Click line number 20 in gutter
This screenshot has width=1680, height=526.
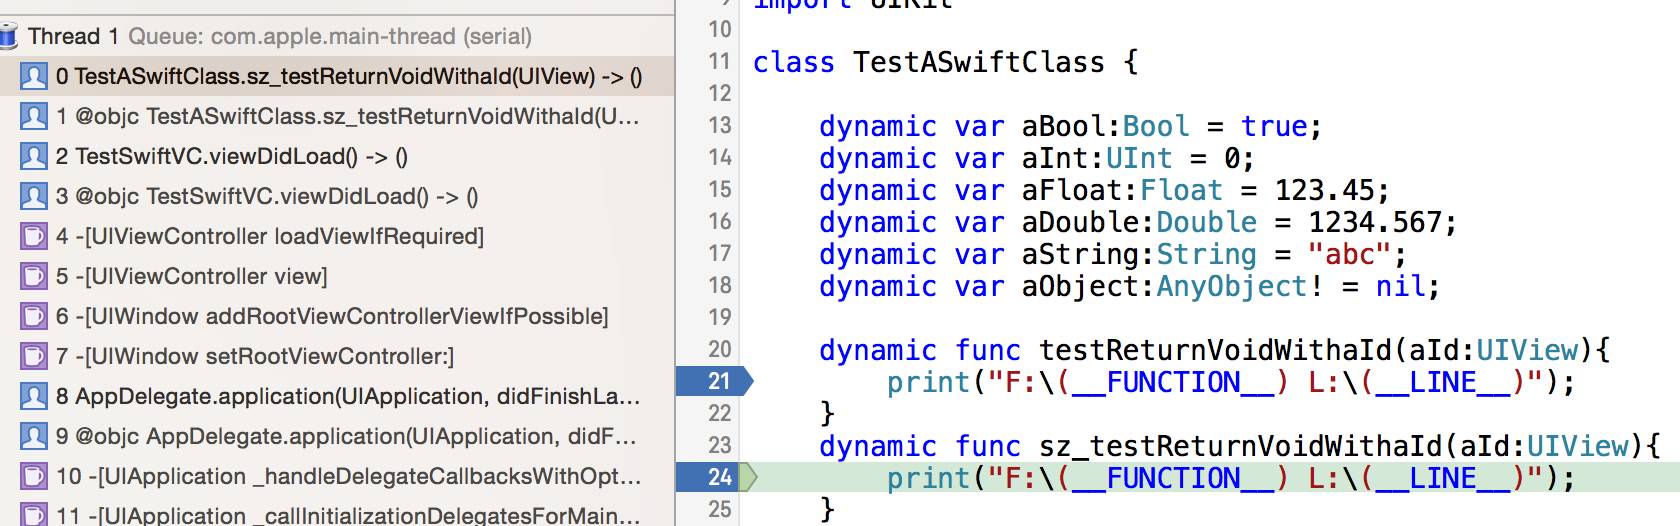[x=720, y=349]
